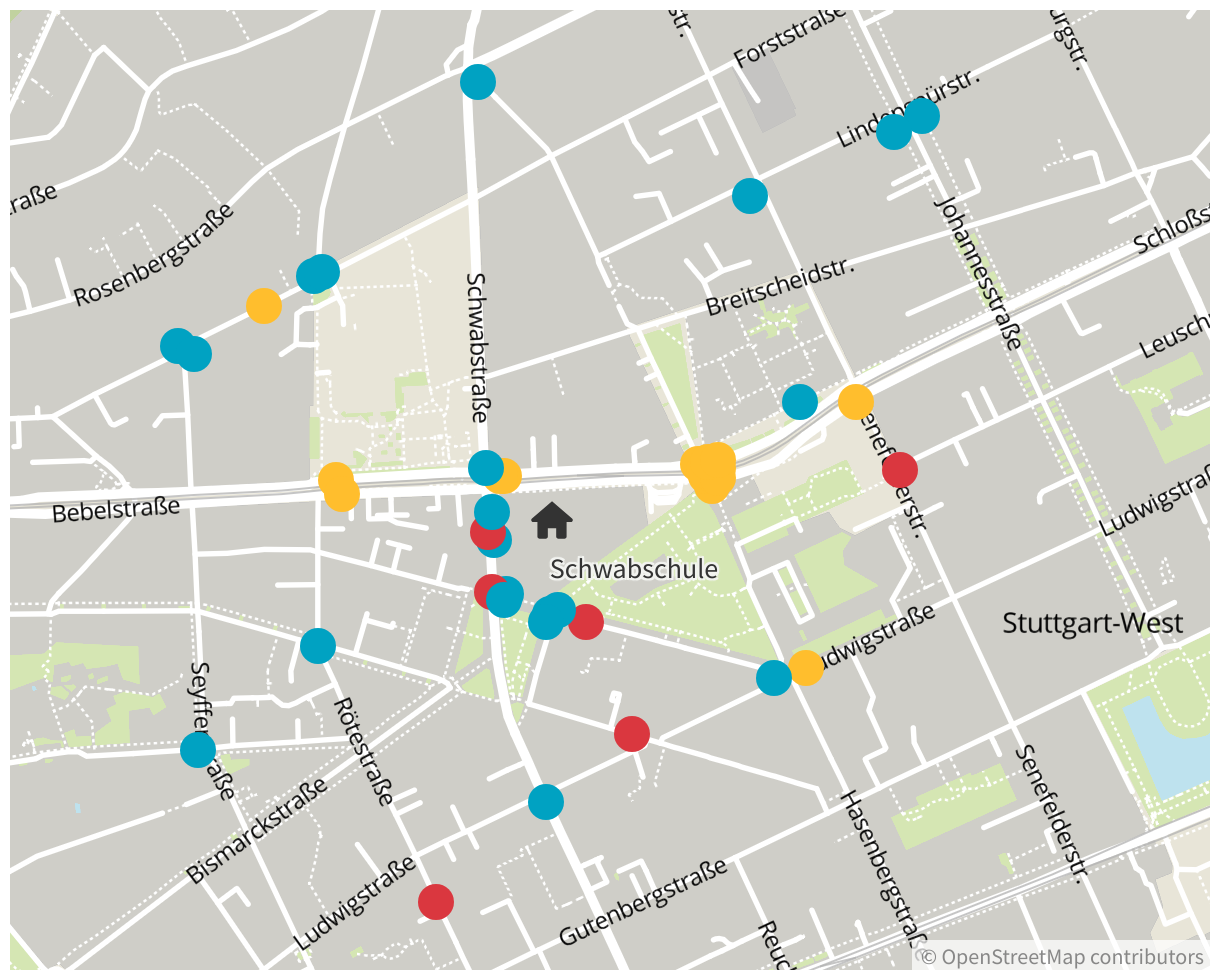This screenshot has width=1220, height=980.
Task: Click the yellow marker near Schloßstraße and Senefelderstr.
Action: [x=855, y=401]
